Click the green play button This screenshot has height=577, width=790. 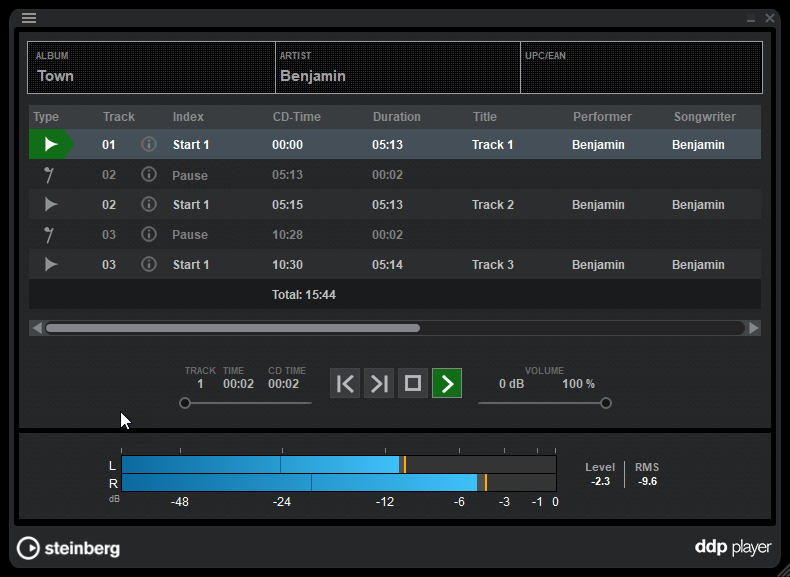click(447, 383)
